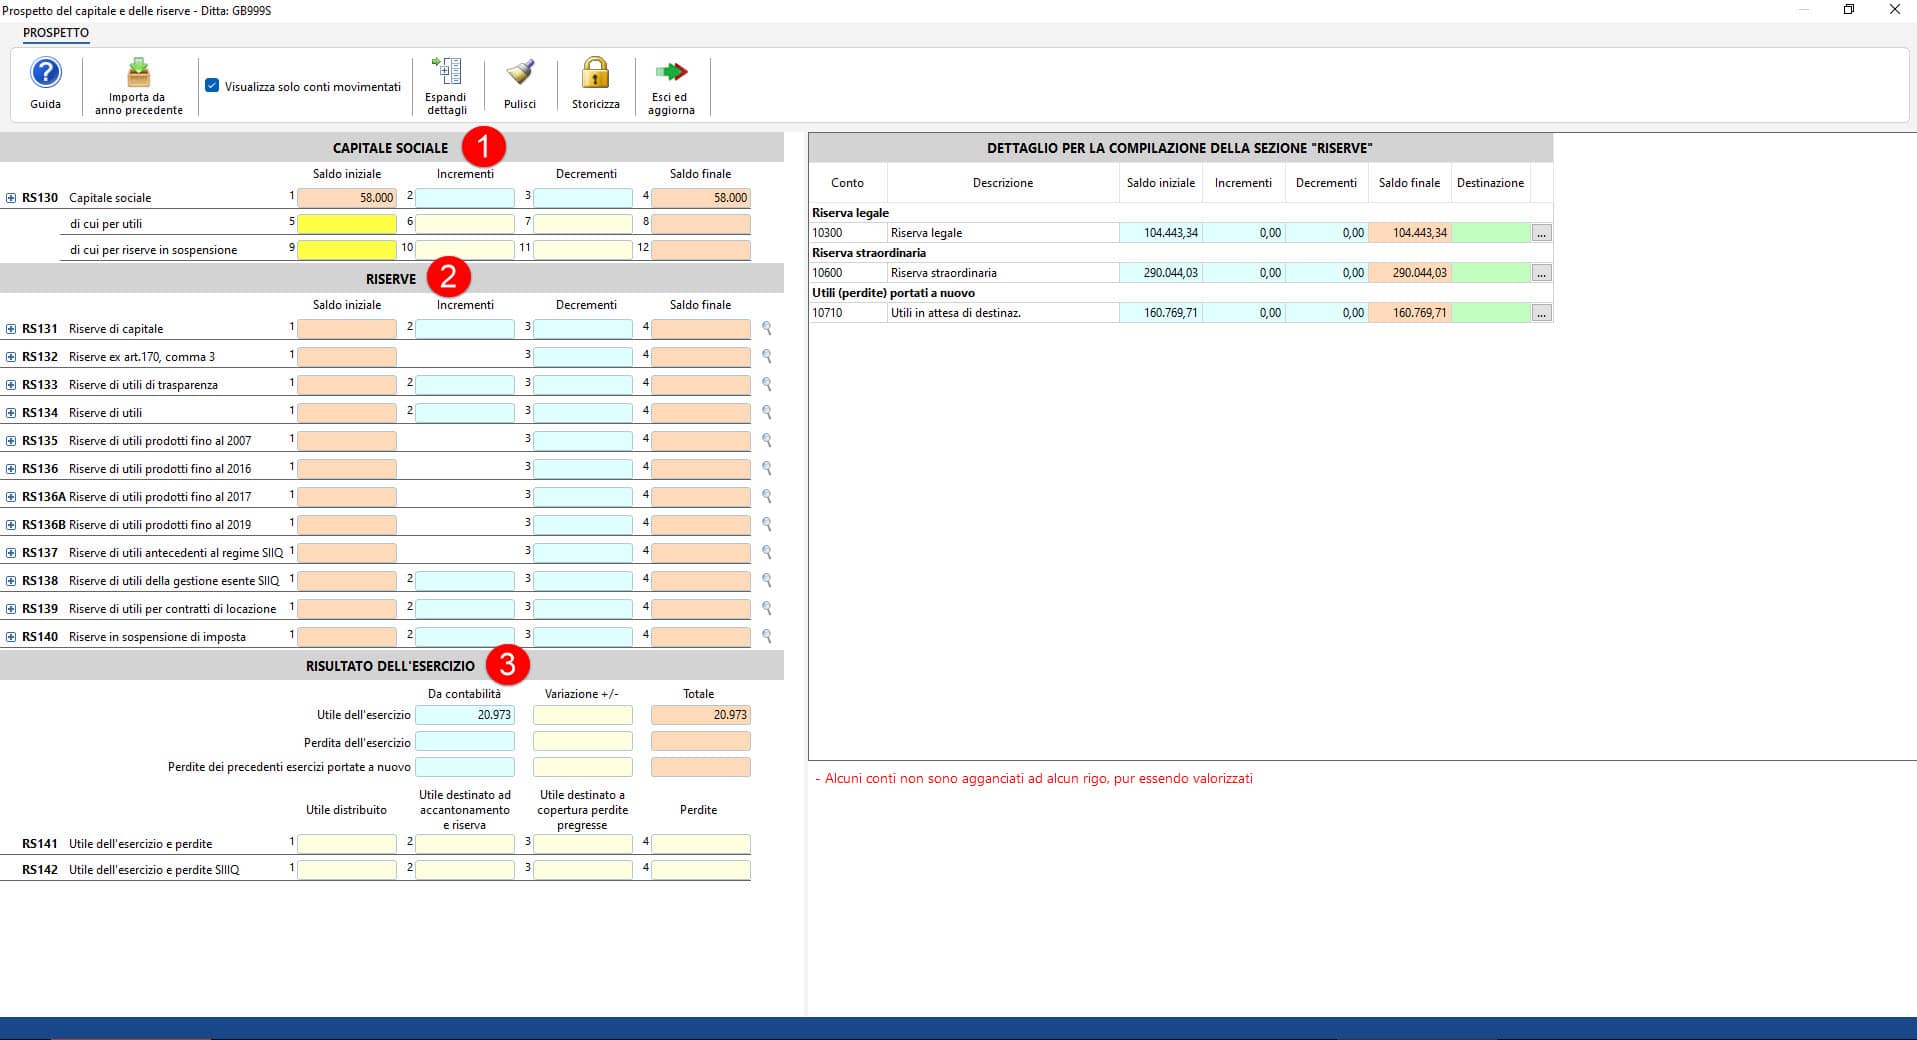
Task: Click ellipsis button for Riserva legale
Action: (1541, 233)
